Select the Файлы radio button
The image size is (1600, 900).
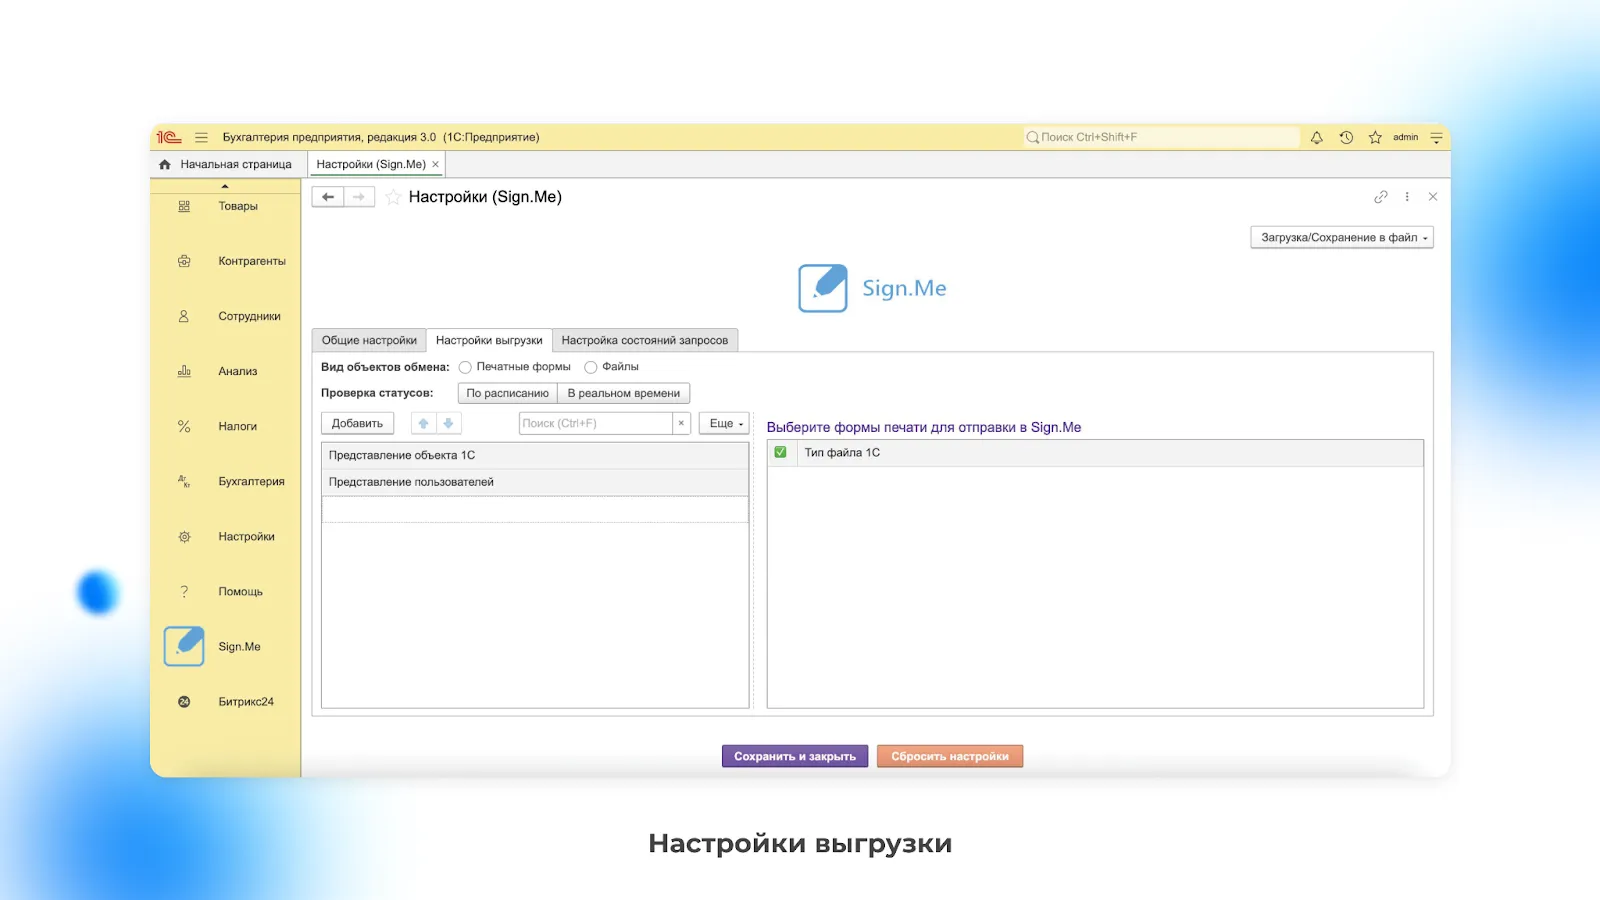591,367
